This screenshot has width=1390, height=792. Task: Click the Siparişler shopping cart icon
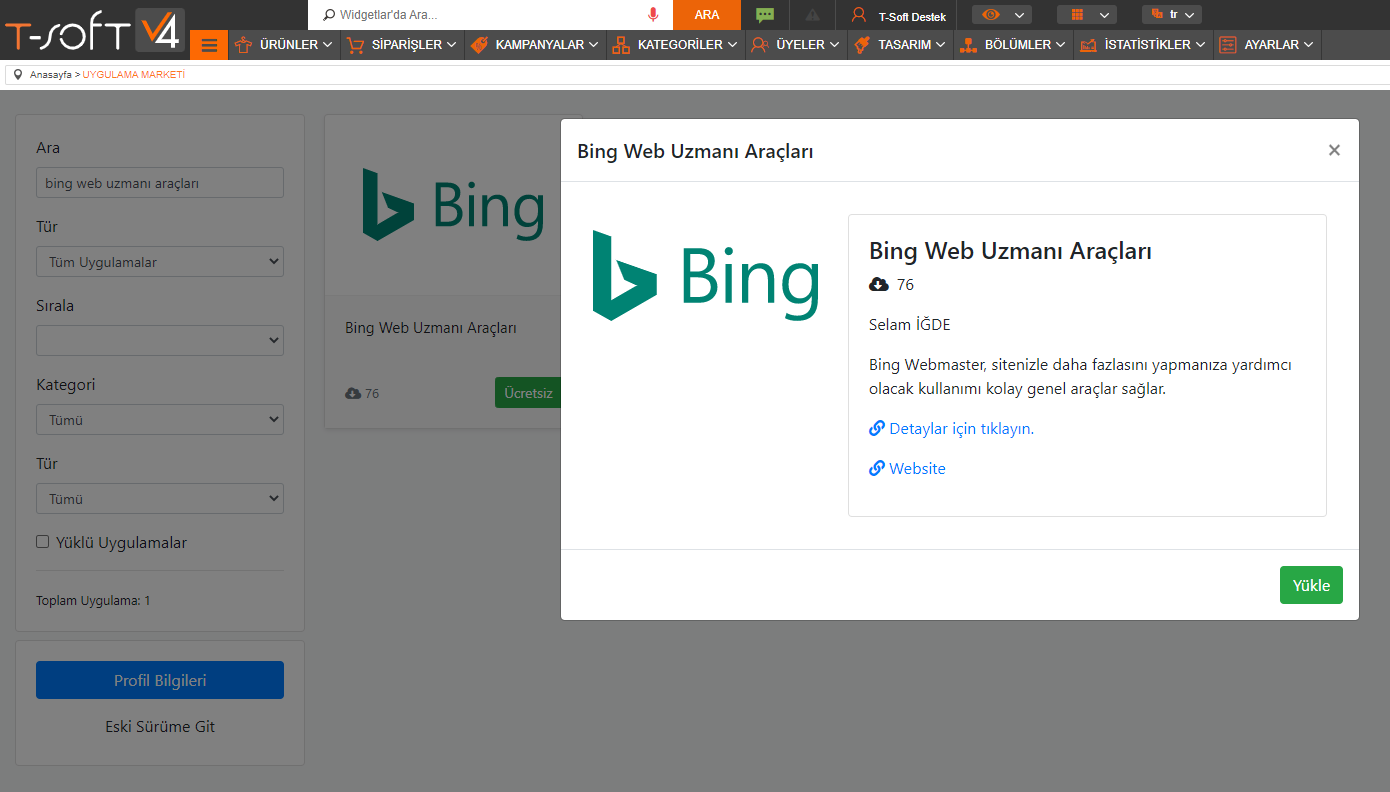[x=355, y=45]
